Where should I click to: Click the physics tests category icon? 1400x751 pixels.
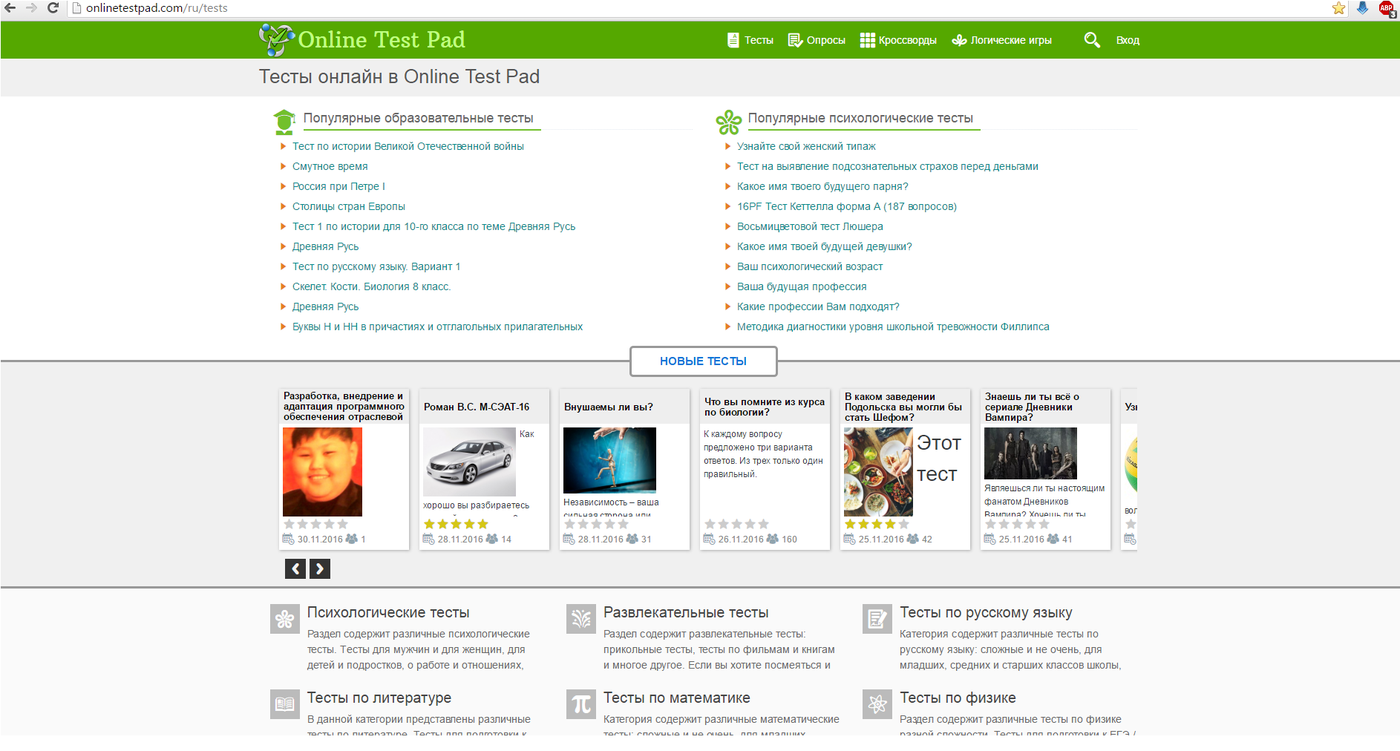pyautogui.click(x=877, y=704)
